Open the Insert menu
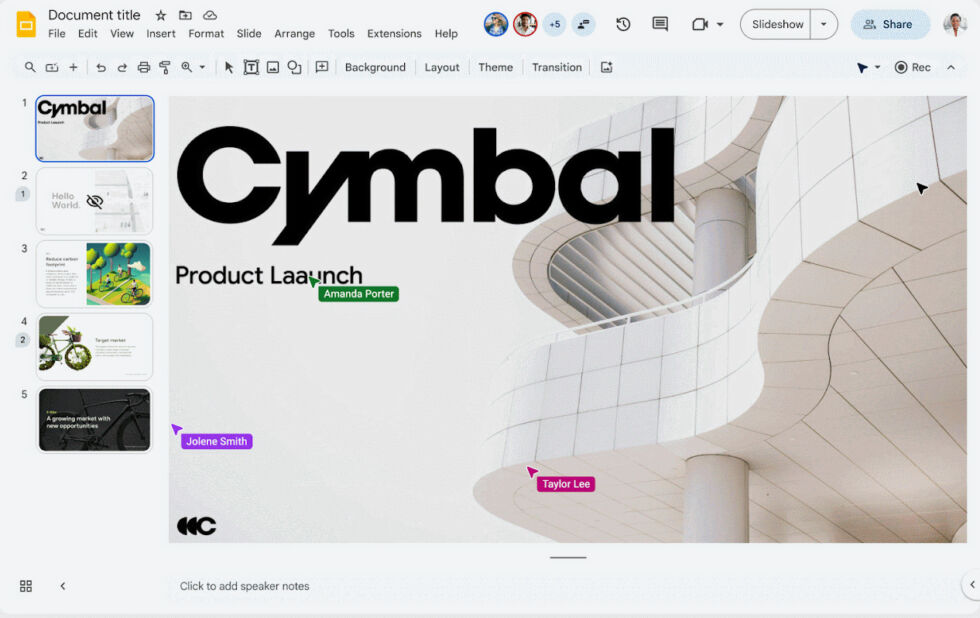Image resolution: width=980 pixels, height=618 pixels. click(161, 33)
